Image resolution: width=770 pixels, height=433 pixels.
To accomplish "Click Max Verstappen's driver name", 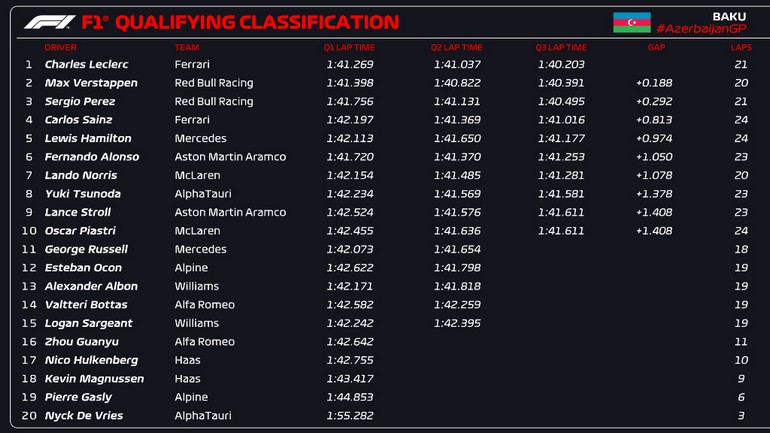I will pyautogui.click(x=91, y=83).
